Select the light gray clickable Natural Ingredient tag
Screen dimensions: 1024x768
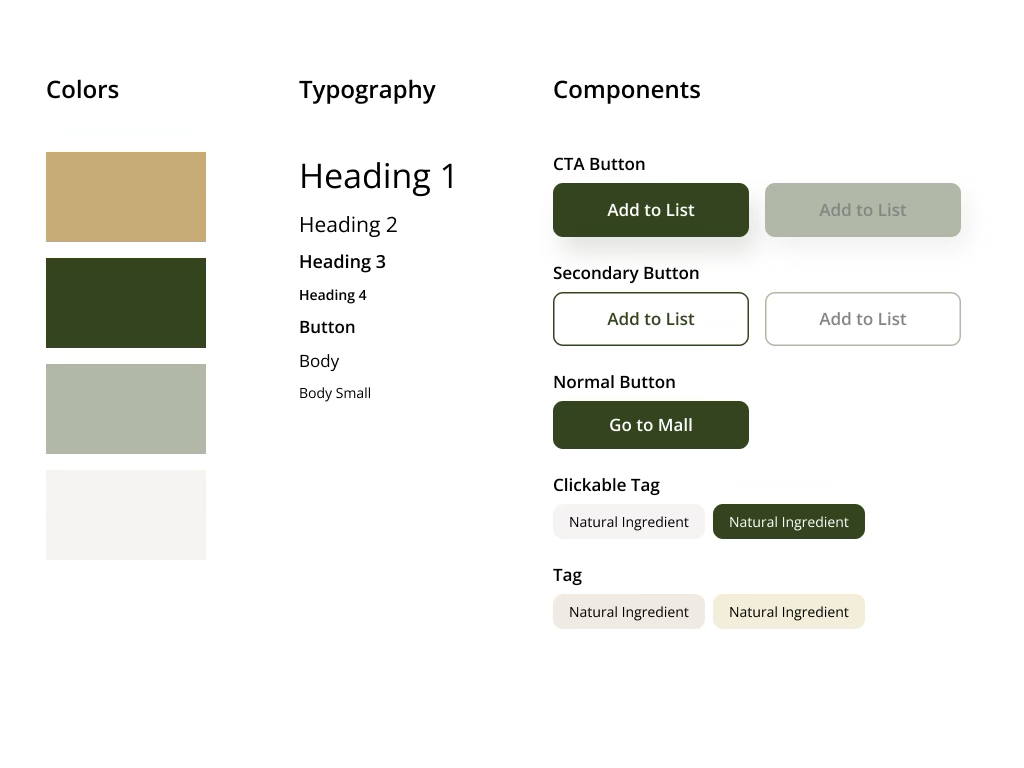click(x=628, y=522)
